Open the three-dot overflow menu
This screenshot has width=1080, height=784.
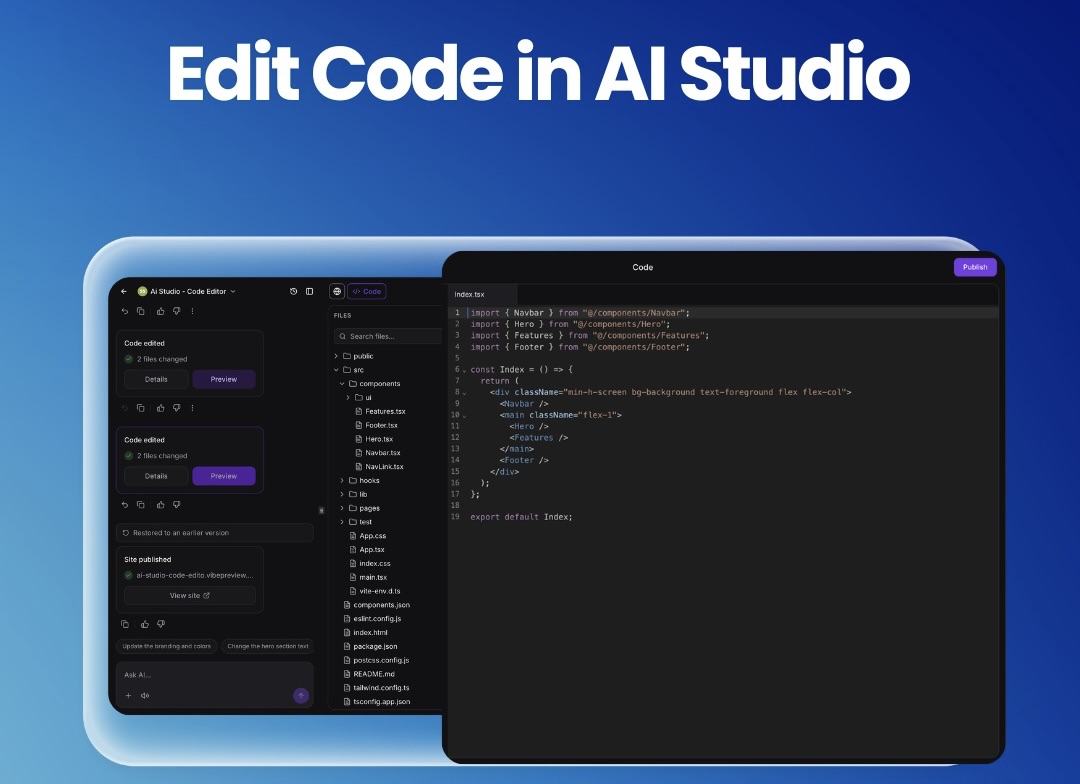192,409
